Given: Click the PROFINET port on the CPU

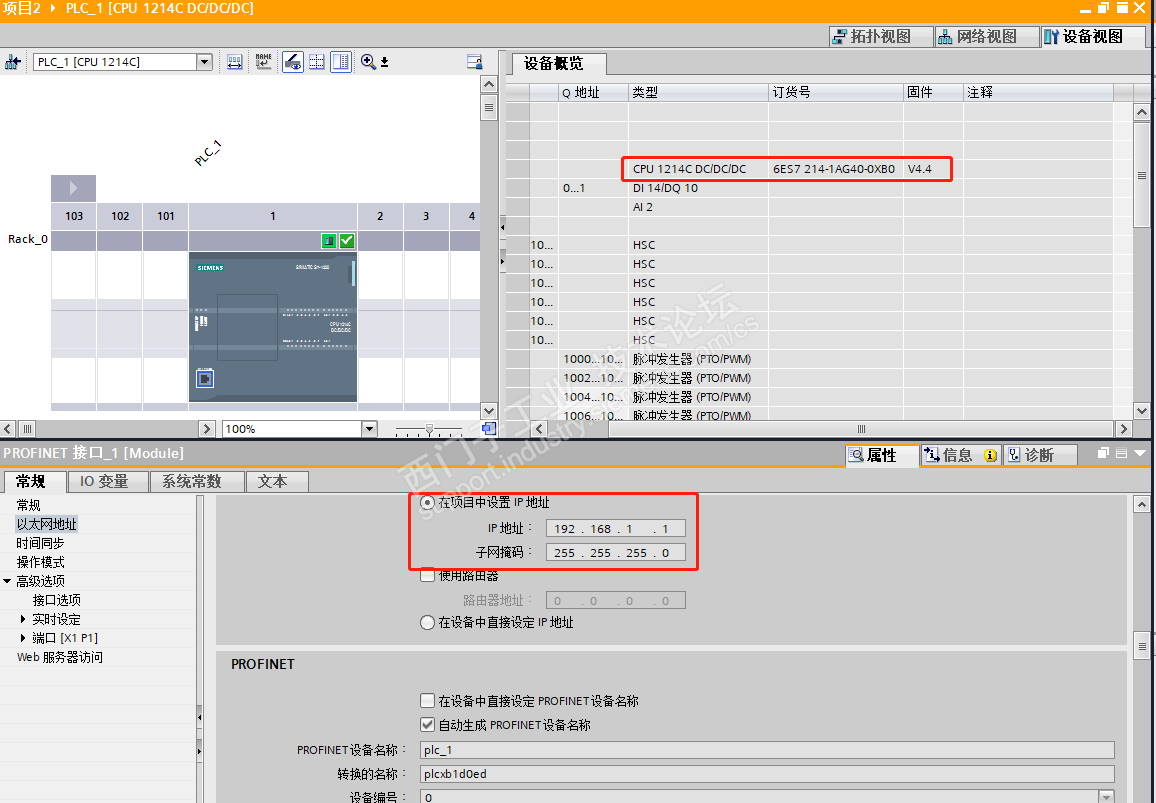Looking at the screenshot, I should pyautogui.click(x=205, y=378).
